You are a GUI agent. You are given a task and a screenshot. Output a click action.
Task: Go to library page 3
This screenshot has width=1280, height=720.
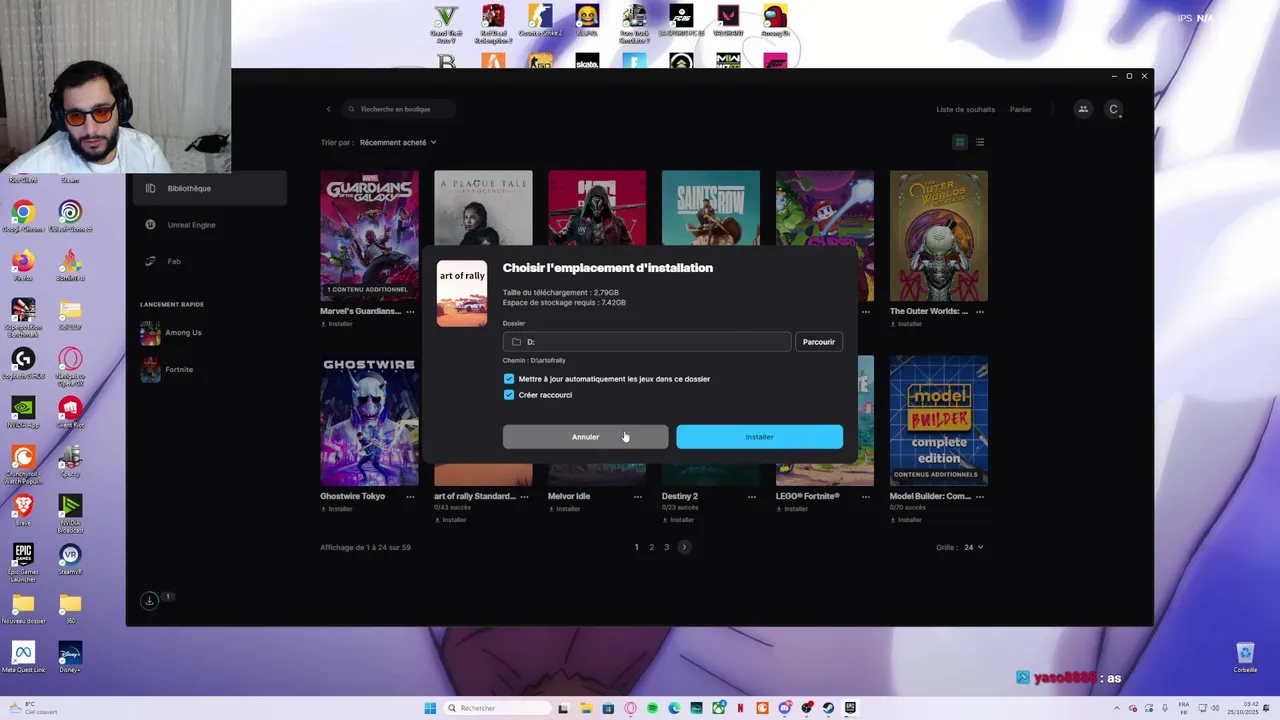tap(667, 547)
